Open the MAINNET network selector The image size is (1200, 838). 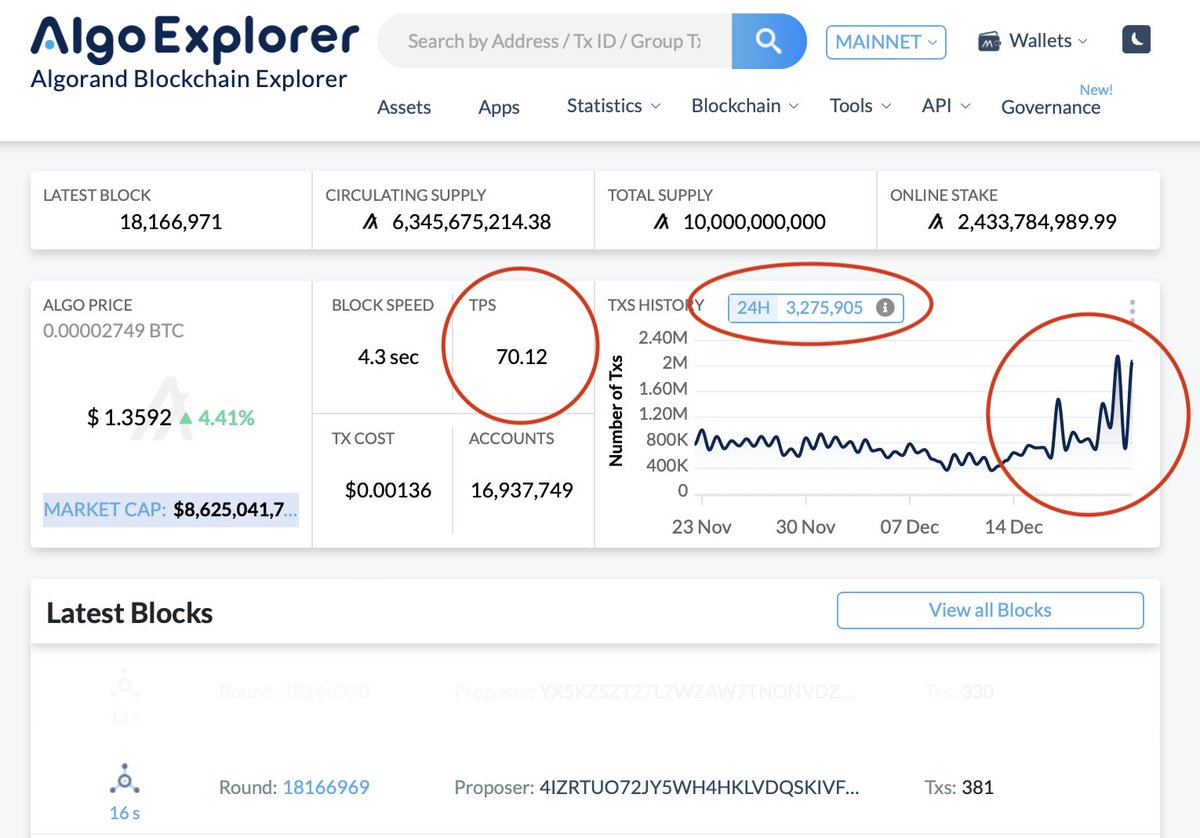coord(886,42)
